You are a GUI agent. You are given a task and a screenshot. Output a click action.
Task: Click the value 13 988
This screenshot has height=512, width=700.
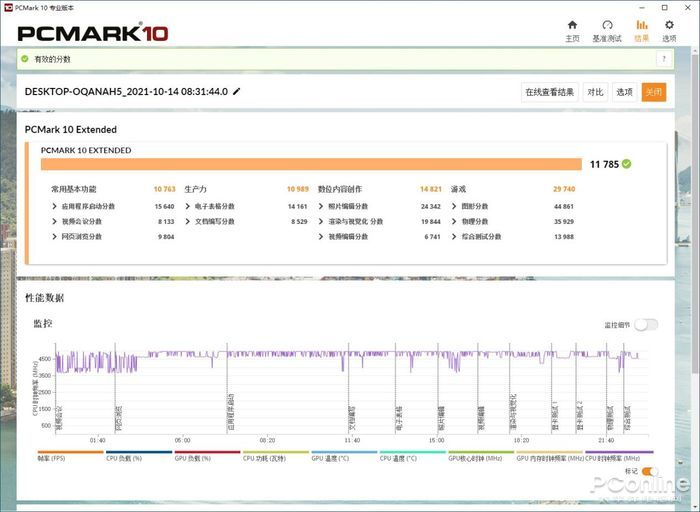(x=564, y=237)
